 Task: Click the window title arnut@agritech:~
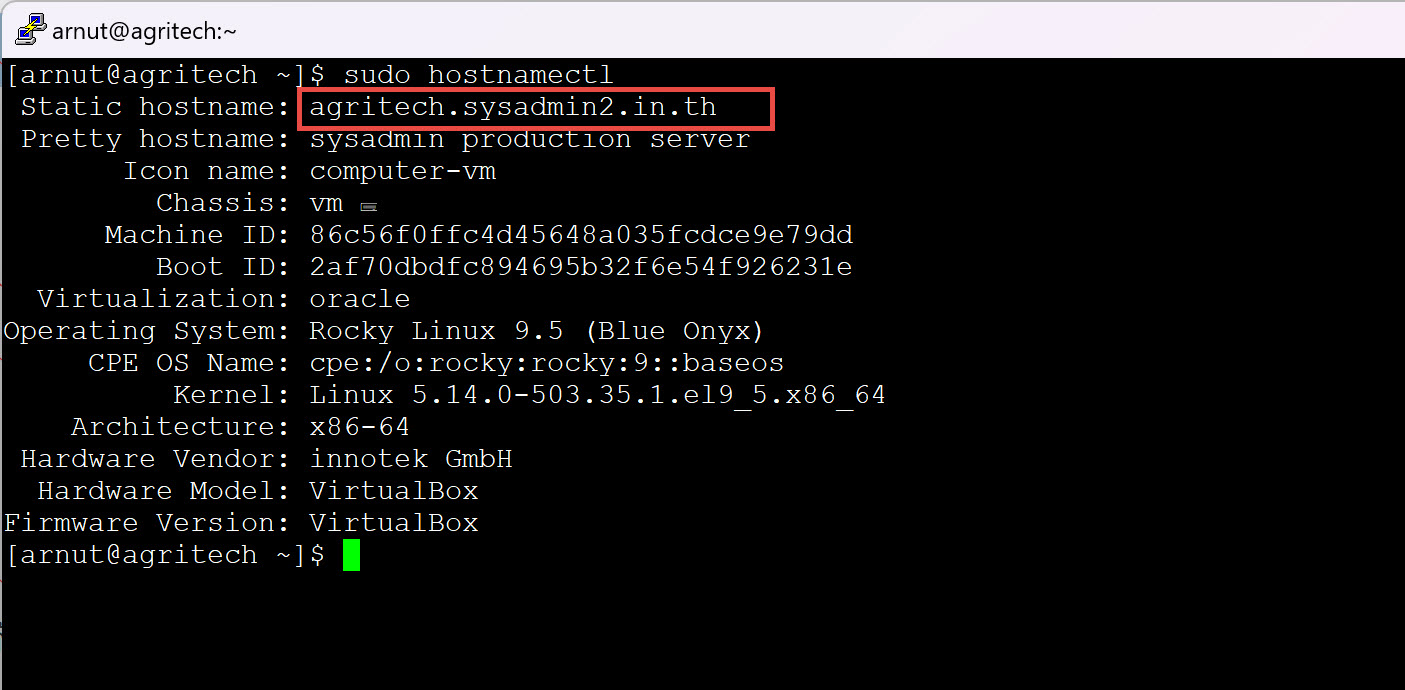tap(145, 30)
